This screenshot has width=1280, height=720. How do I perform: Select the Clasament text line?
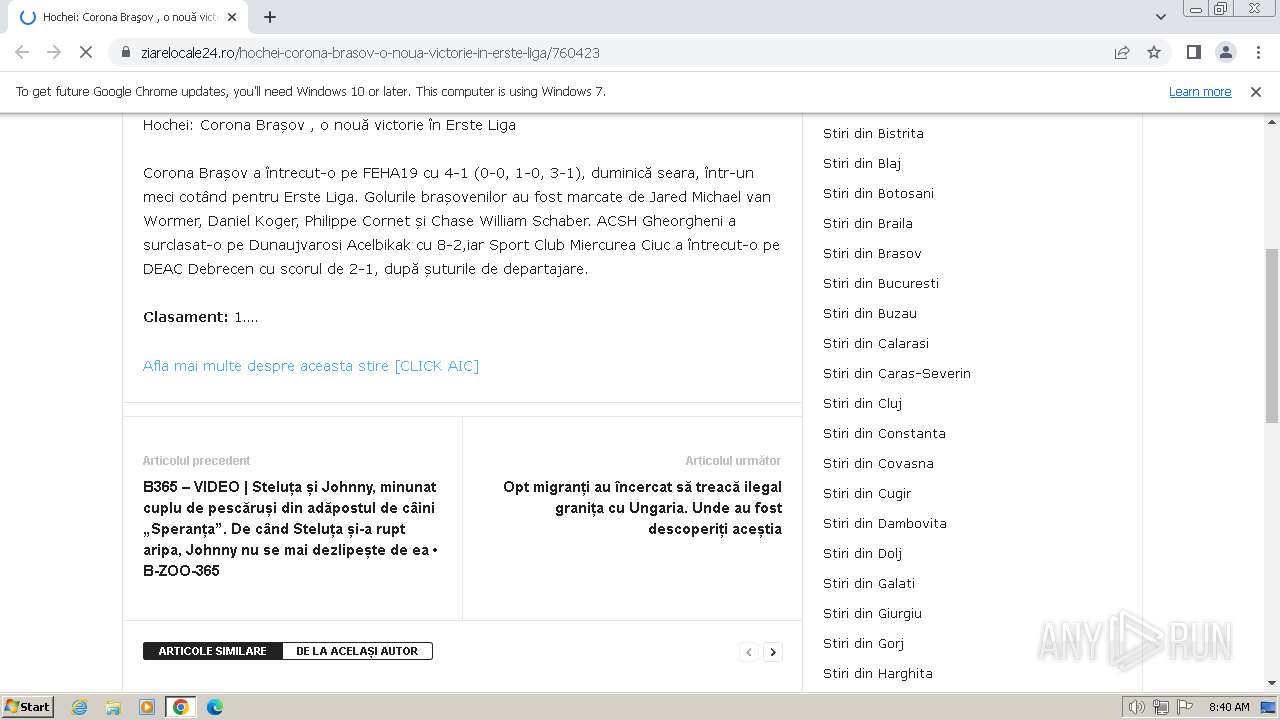tap(201, 317)
